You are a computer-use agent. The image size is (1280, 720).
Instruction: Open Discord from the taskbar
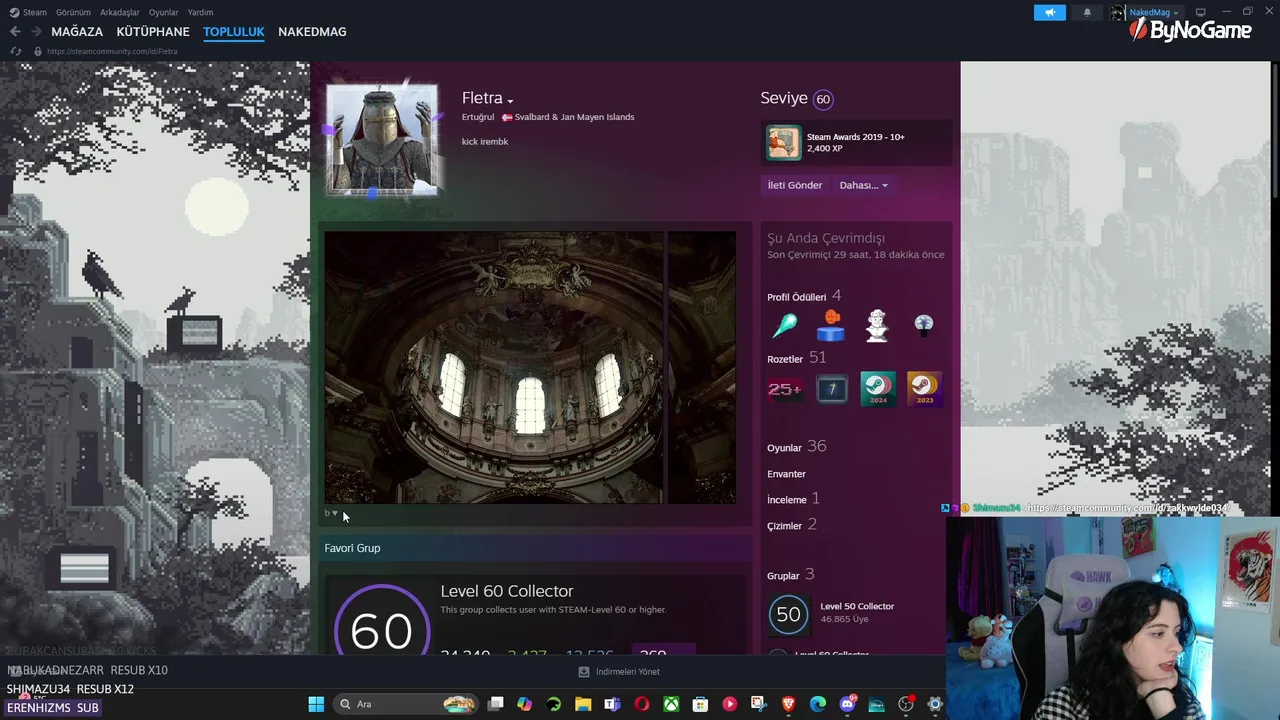tap(848, 704)
